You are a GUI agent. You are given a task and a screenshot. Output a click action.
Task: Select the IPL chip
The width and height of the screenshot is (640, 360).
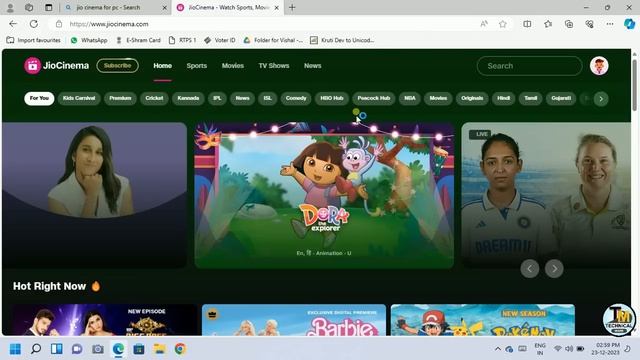click(x=217, y=98)
